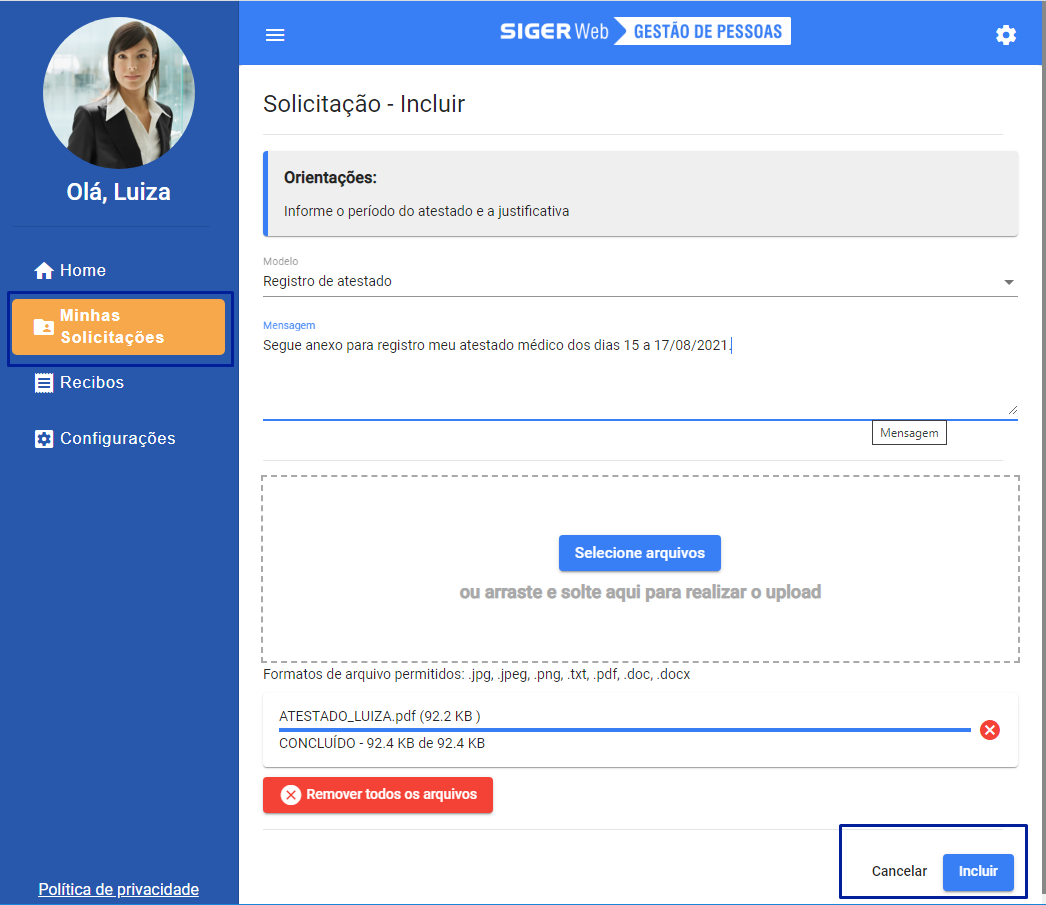Remove ATESTADO_LUIZA.pdf with red X icon
1046x905 pixels.
tap(989, 730)
